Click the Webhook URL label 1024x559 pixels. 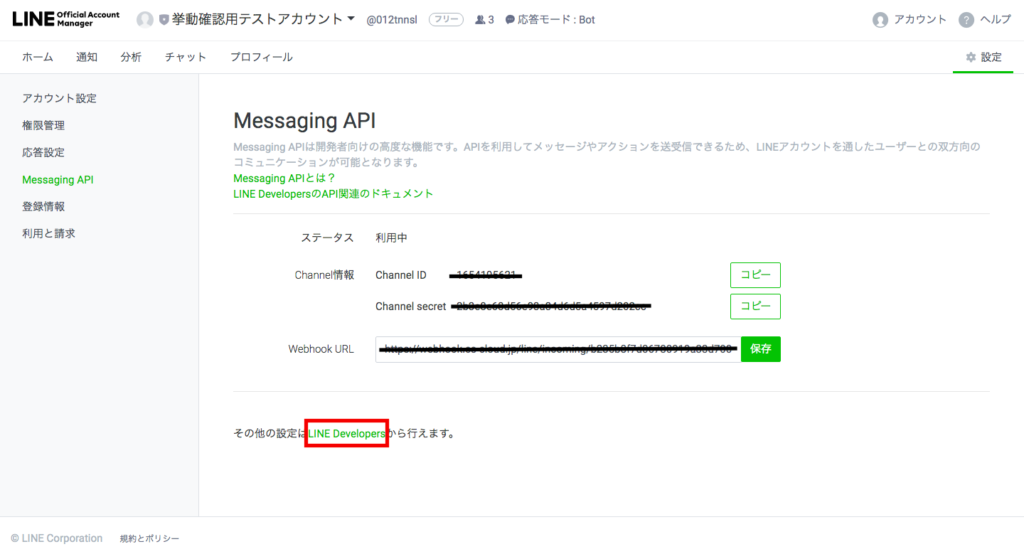coord(321,349)
